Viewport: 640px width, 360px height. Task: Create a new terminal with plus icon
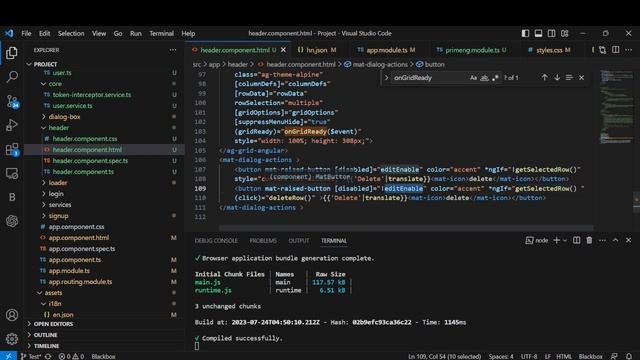click(556, 240)
